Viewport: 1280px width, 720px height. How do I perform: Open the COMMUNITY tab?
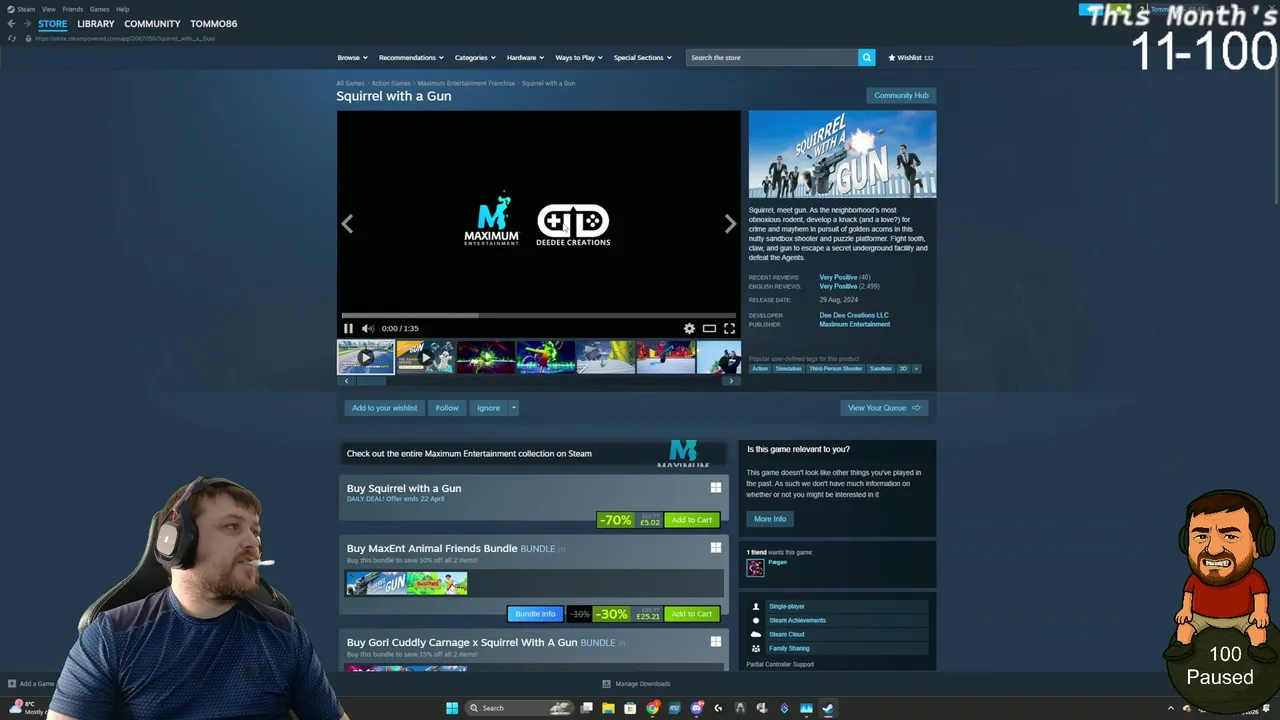tap(152, 24)
